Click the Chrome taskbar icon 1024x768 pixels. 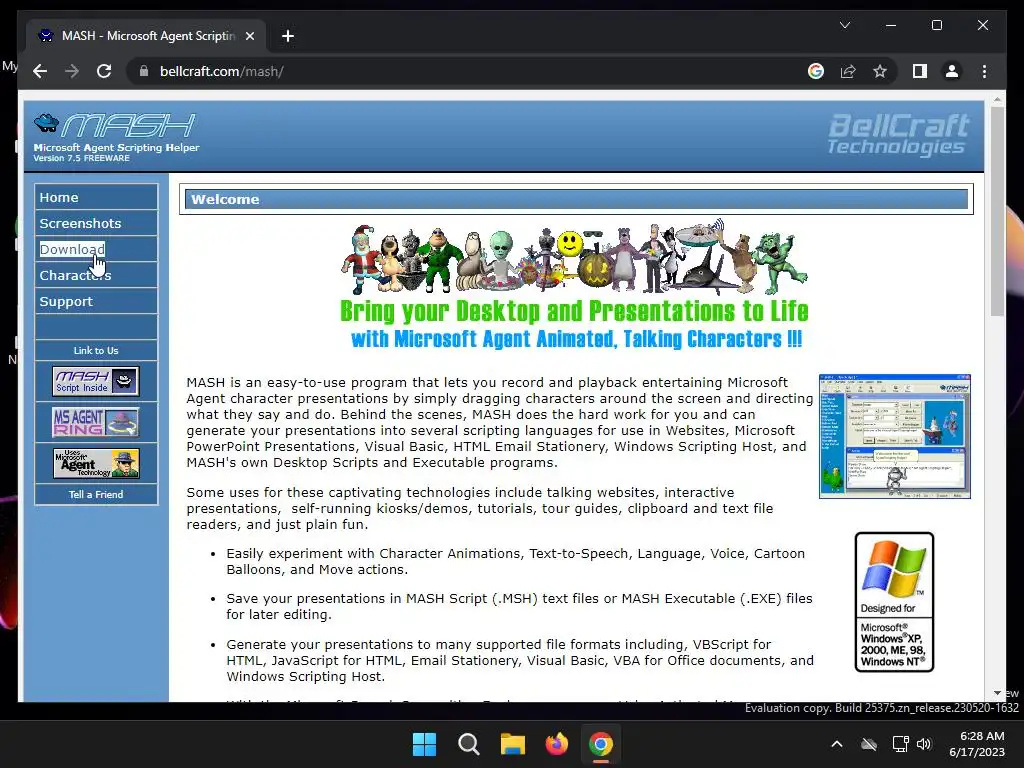(601, 744)
